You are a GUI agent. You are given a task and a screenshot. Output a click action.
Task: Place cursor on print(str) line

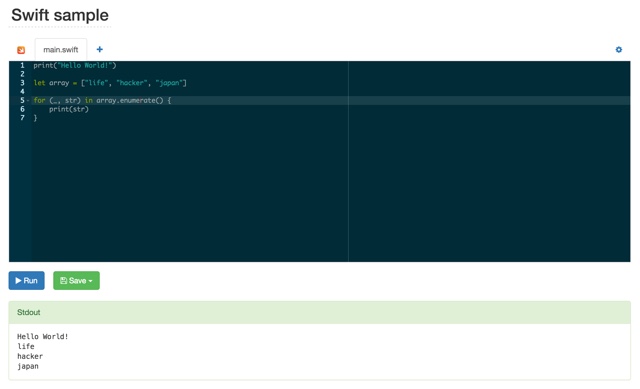[69, 109]
